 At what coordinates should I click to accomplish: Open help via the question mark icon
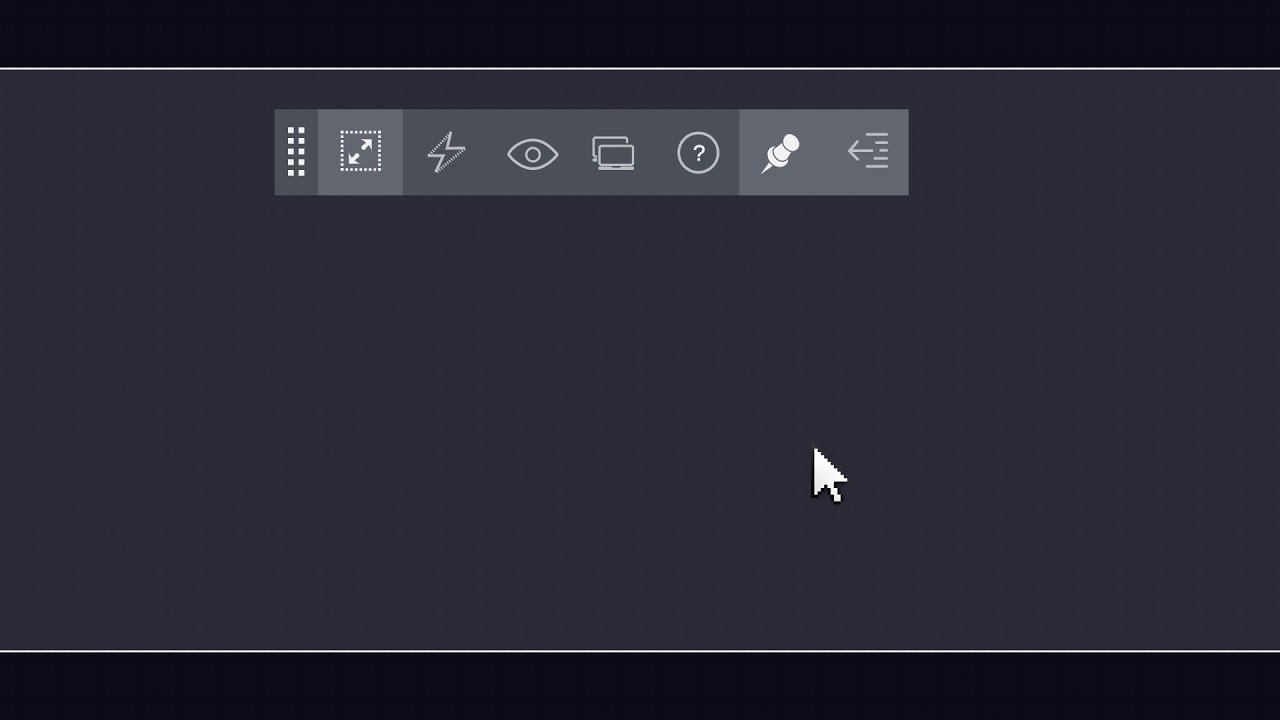698,153
